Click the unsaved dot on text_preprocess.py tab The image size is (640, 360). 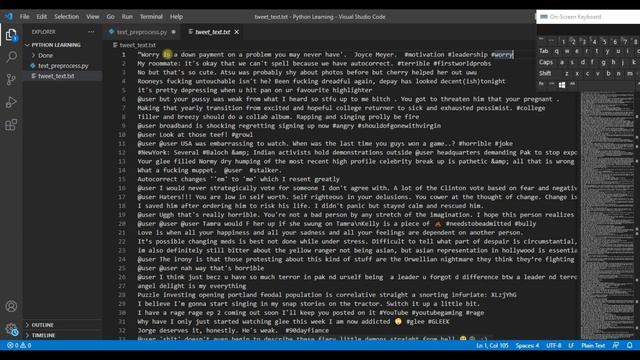tap(173, 32)
